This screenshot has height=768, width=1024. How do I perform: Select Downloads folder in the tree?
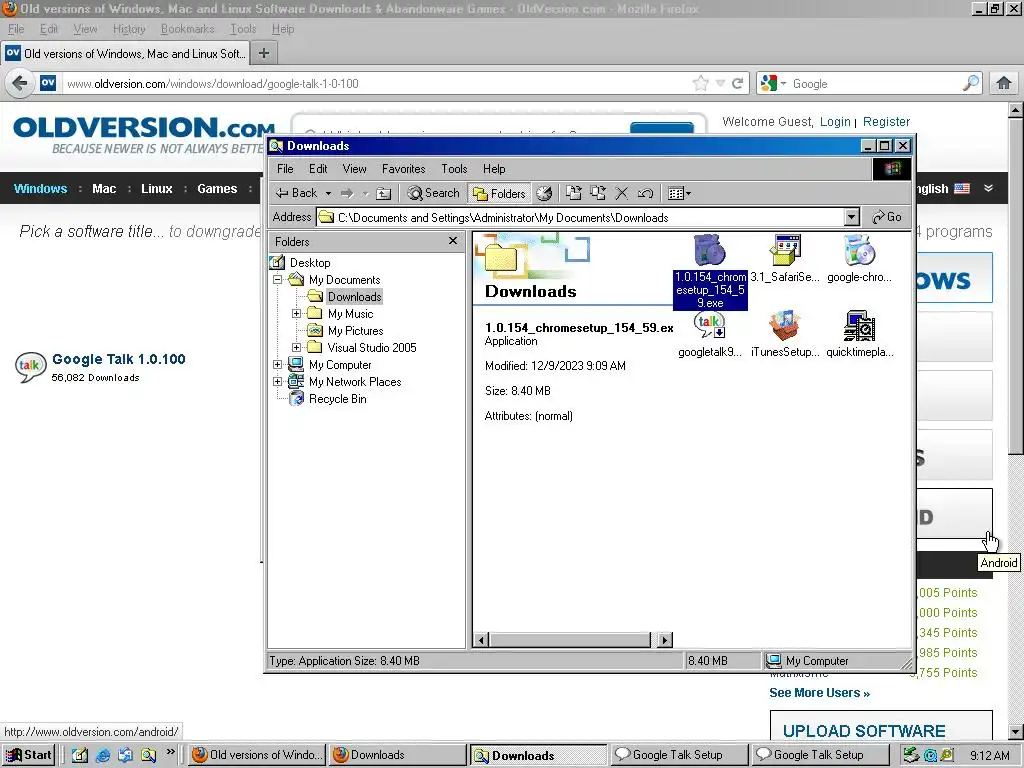point(355,296)
